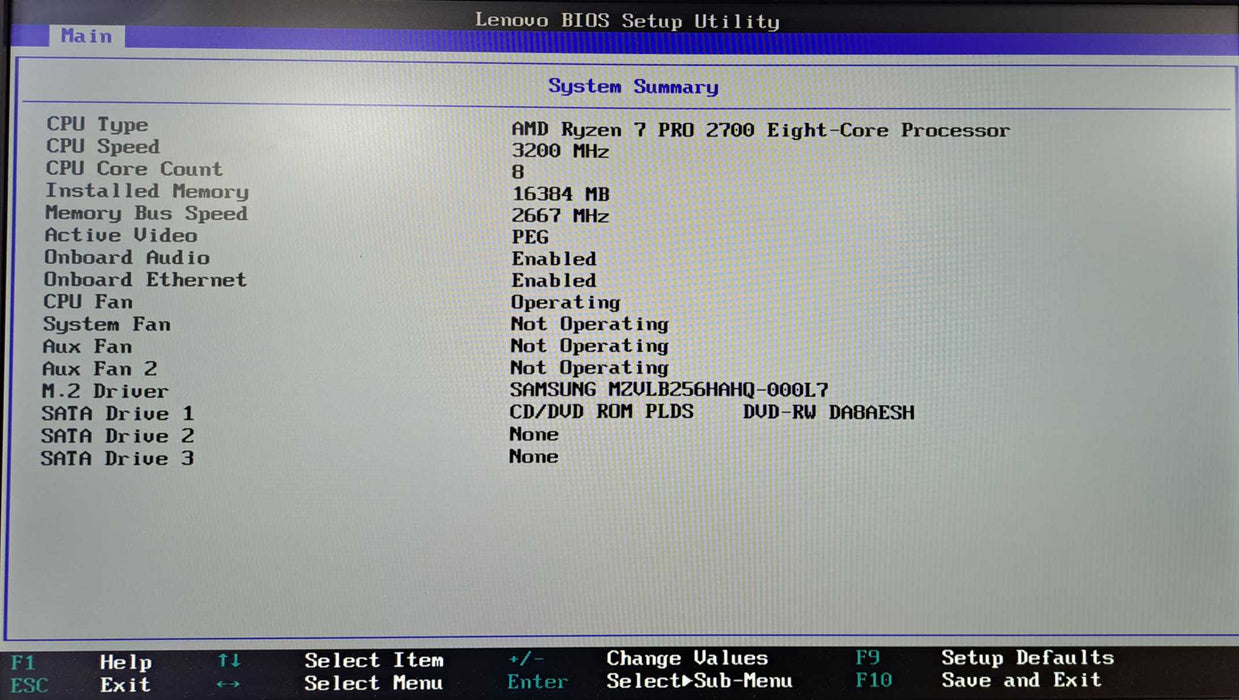The width and height of the screenshot is (1239, 700).
Task: Click the Onboard Audio Enabled value
Action: (553, 258)
